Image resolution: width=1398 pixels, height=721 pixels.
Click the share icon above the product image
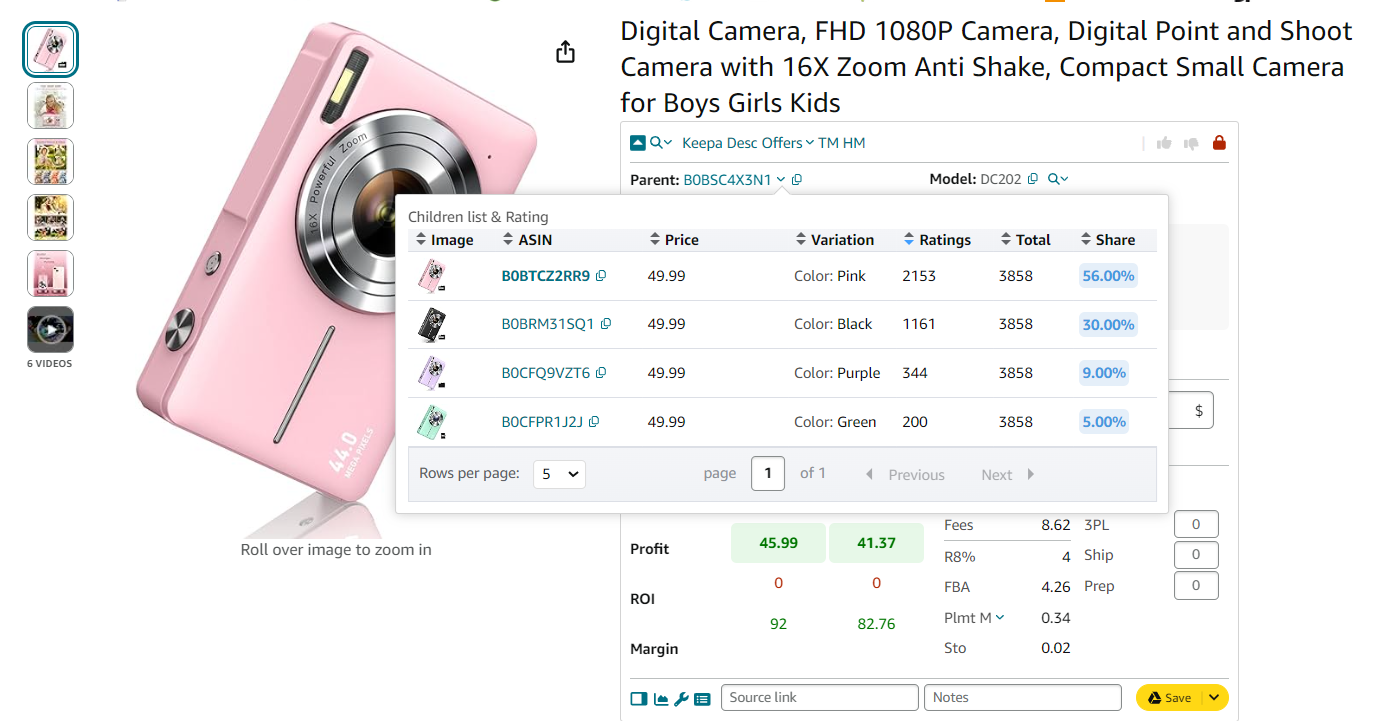coord(565,50)
